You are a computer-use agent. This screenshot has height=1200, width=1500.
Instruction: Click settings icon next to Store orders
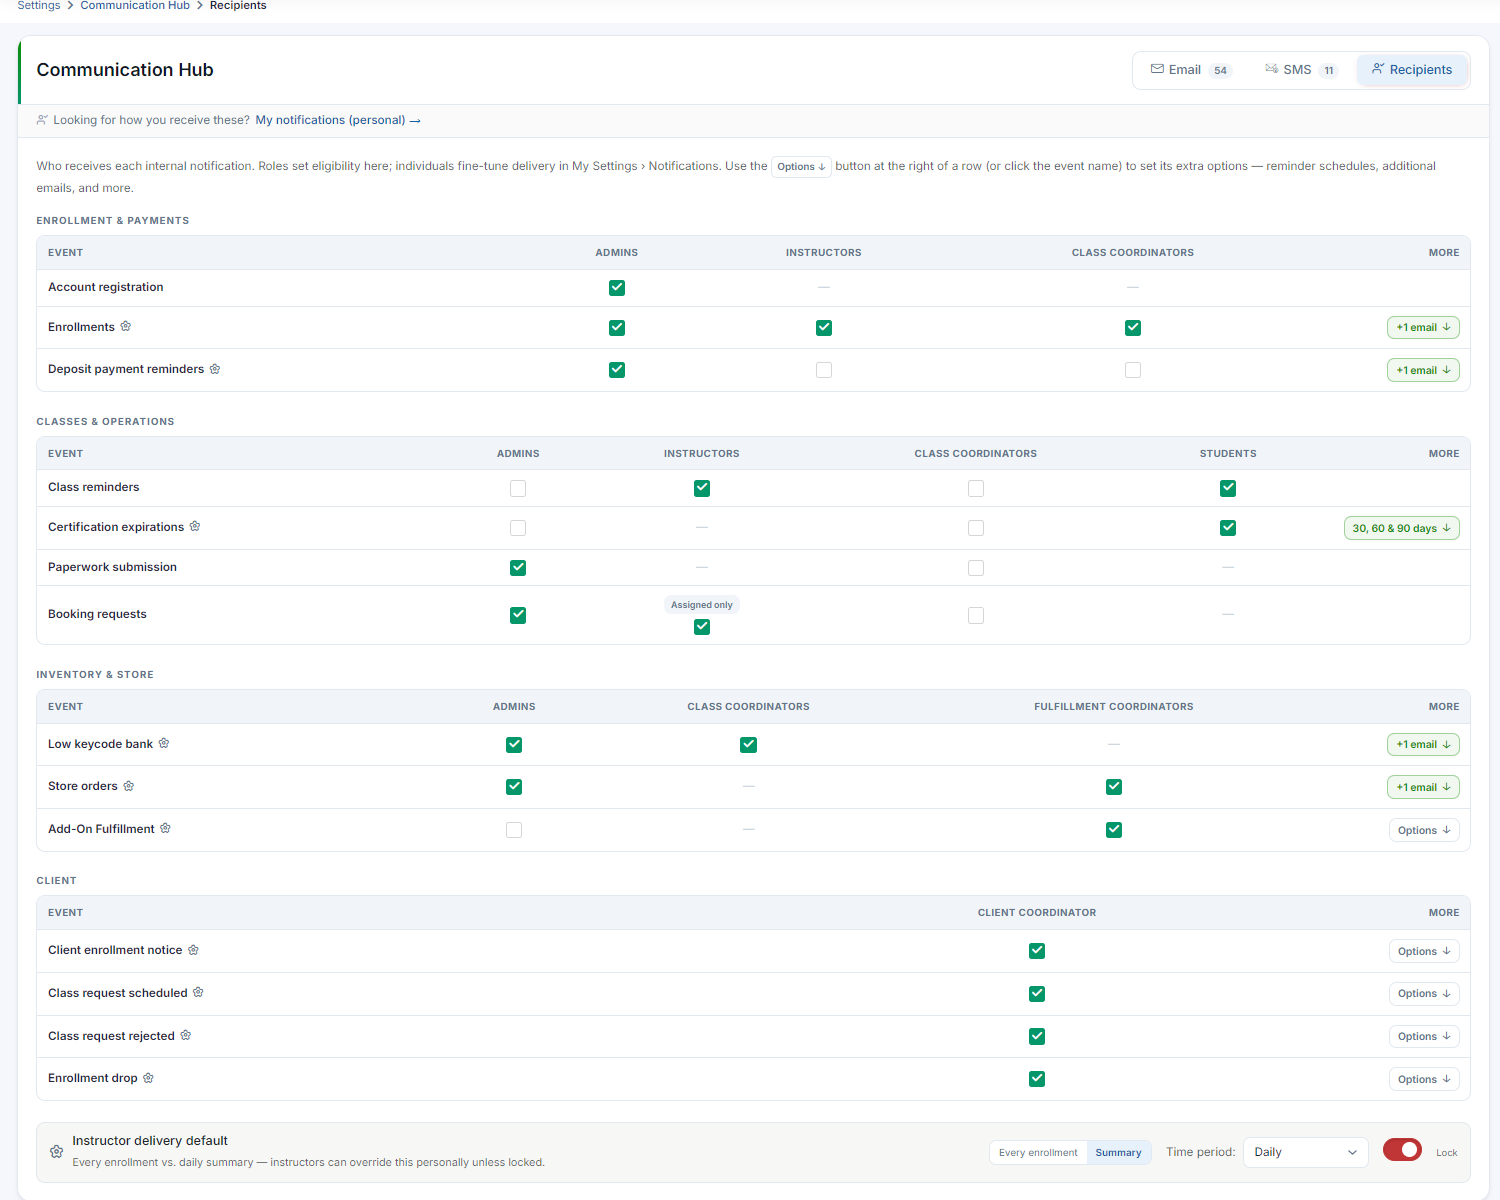(129, 786)
